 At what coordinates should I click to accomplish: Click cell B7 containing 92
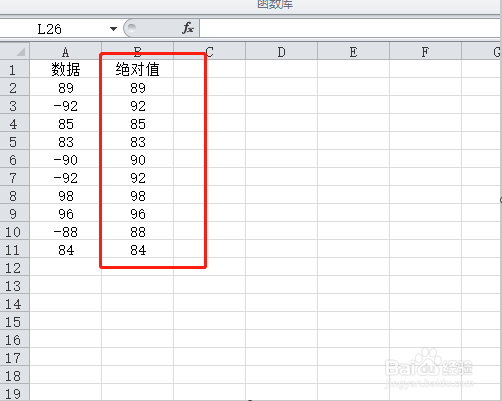pyautogui.click(x=138, y=177)
